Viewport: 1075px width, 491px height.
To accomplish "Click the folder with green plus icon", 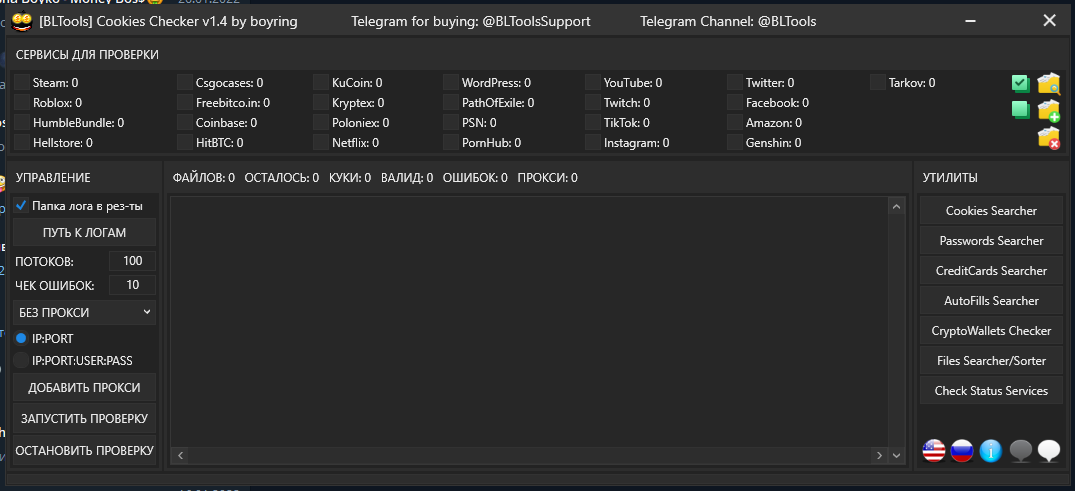I will tap(1049, 110).
